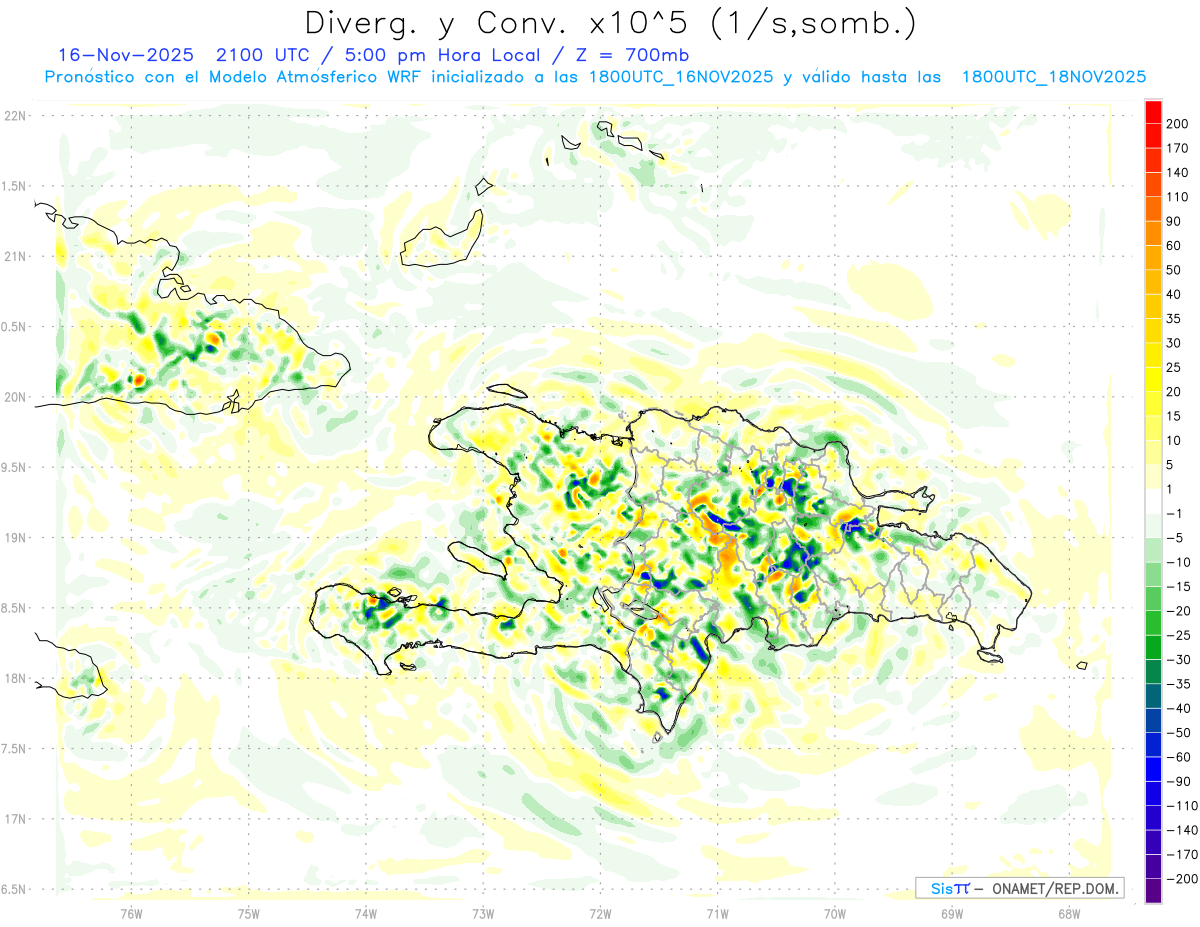This screenshot has height=927, width=1200.
Task: Click the colorbar value 90
Action: coord(1174,221)
